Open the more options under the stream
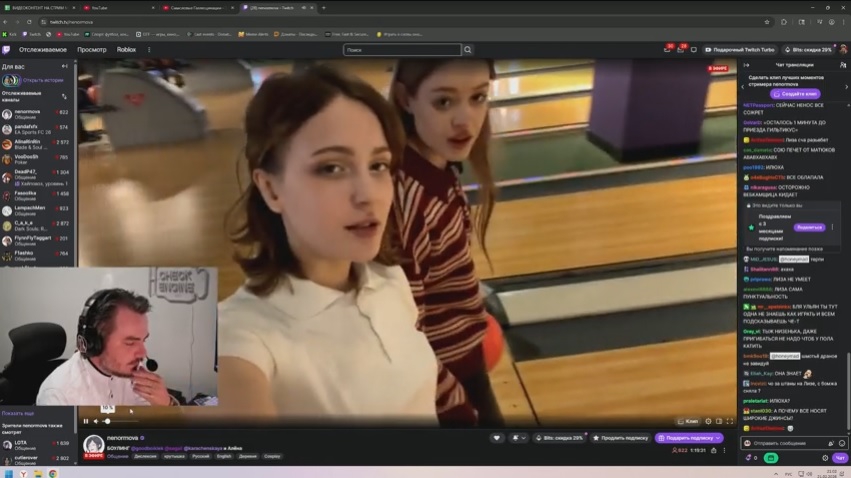 [x=724, y=450]
